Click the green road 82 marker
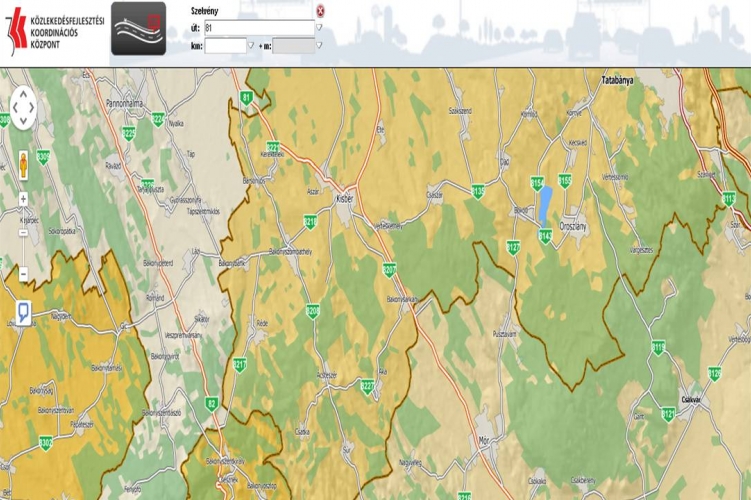Screen dimensions: 751x500 tap(211, 404)
